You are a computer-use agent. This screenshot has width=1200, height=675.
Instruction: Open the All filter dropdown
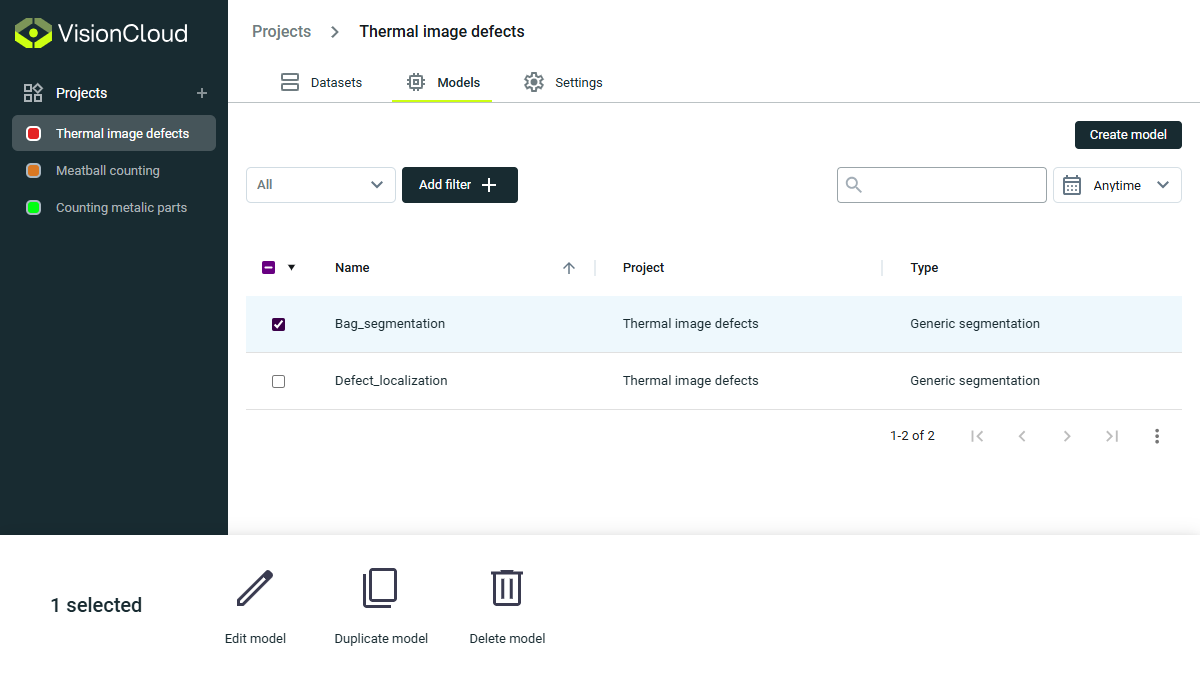(x=320, y=184)
